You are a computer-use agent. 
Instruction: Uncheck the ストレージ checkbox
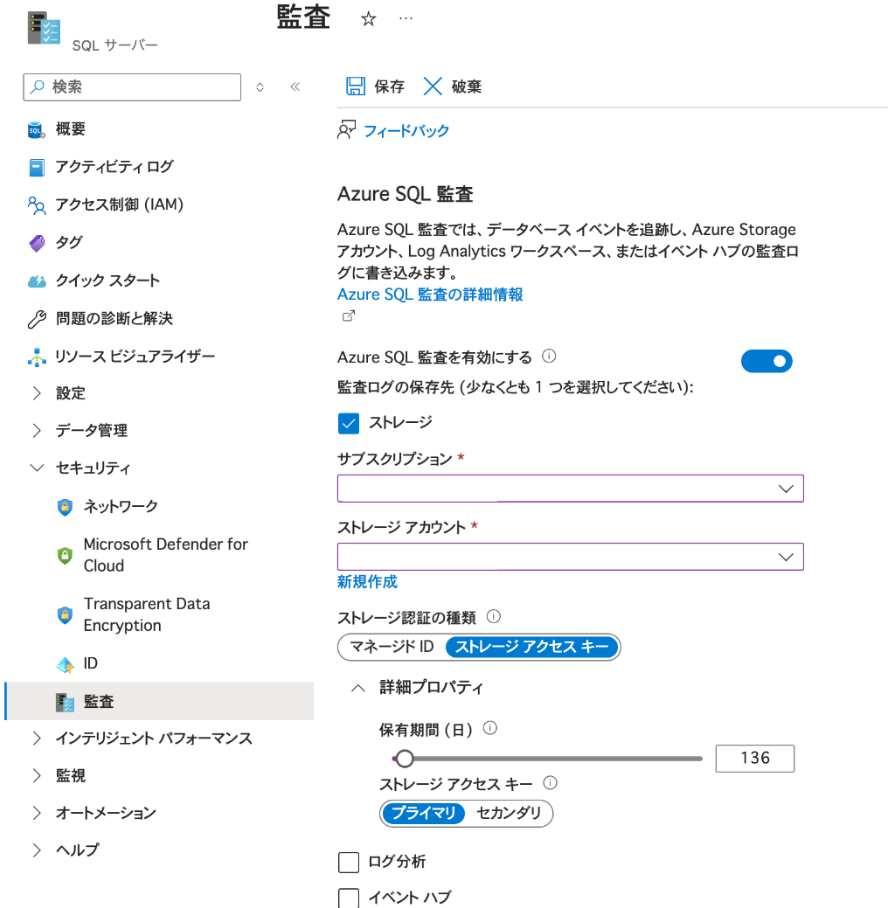pyautogui.click(x=349, y=423)
